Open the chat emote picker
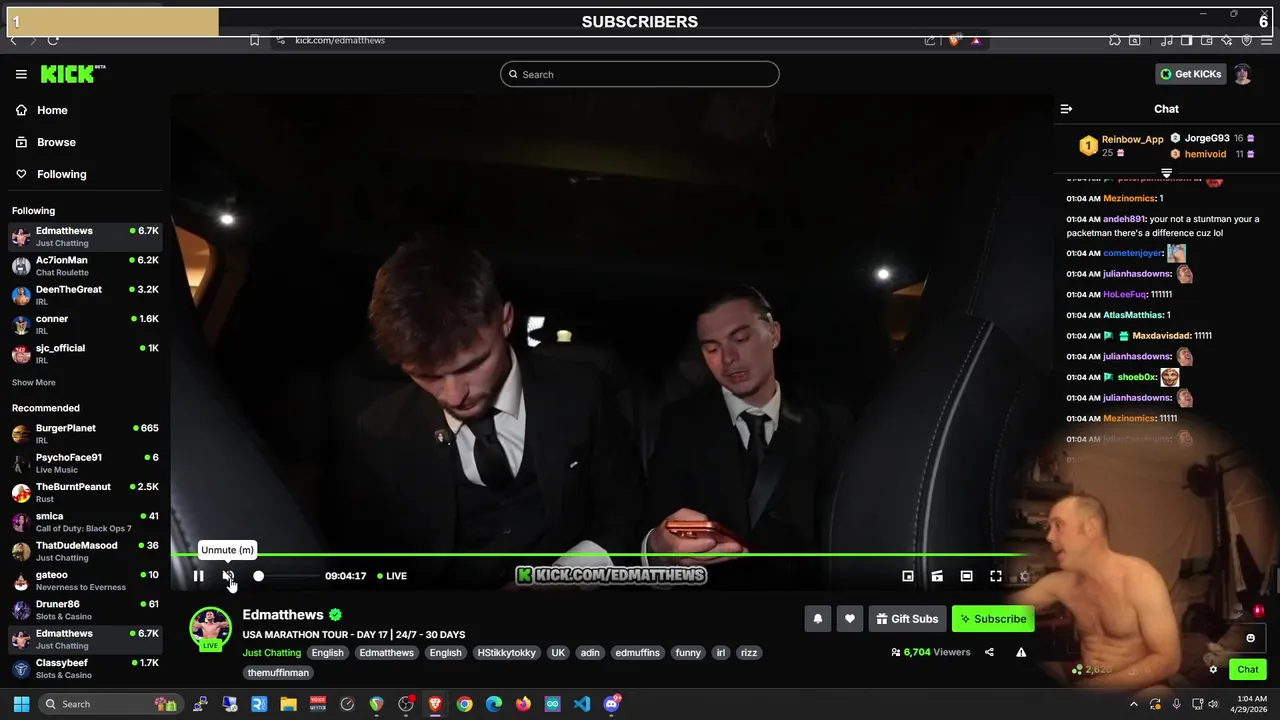 click(x=1250, y=638)
